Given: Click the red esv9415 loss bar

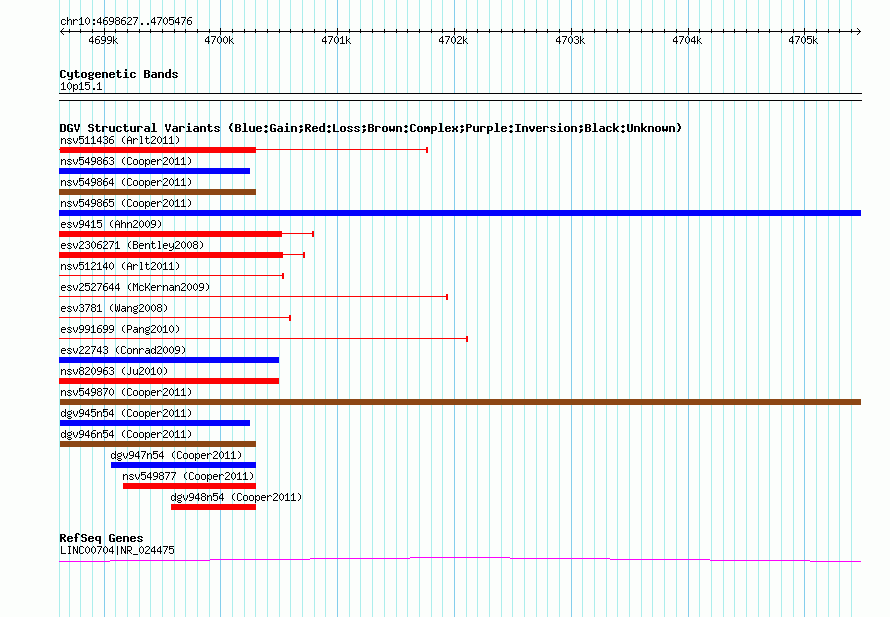Looking at the screenshot, I should point(170,234).
